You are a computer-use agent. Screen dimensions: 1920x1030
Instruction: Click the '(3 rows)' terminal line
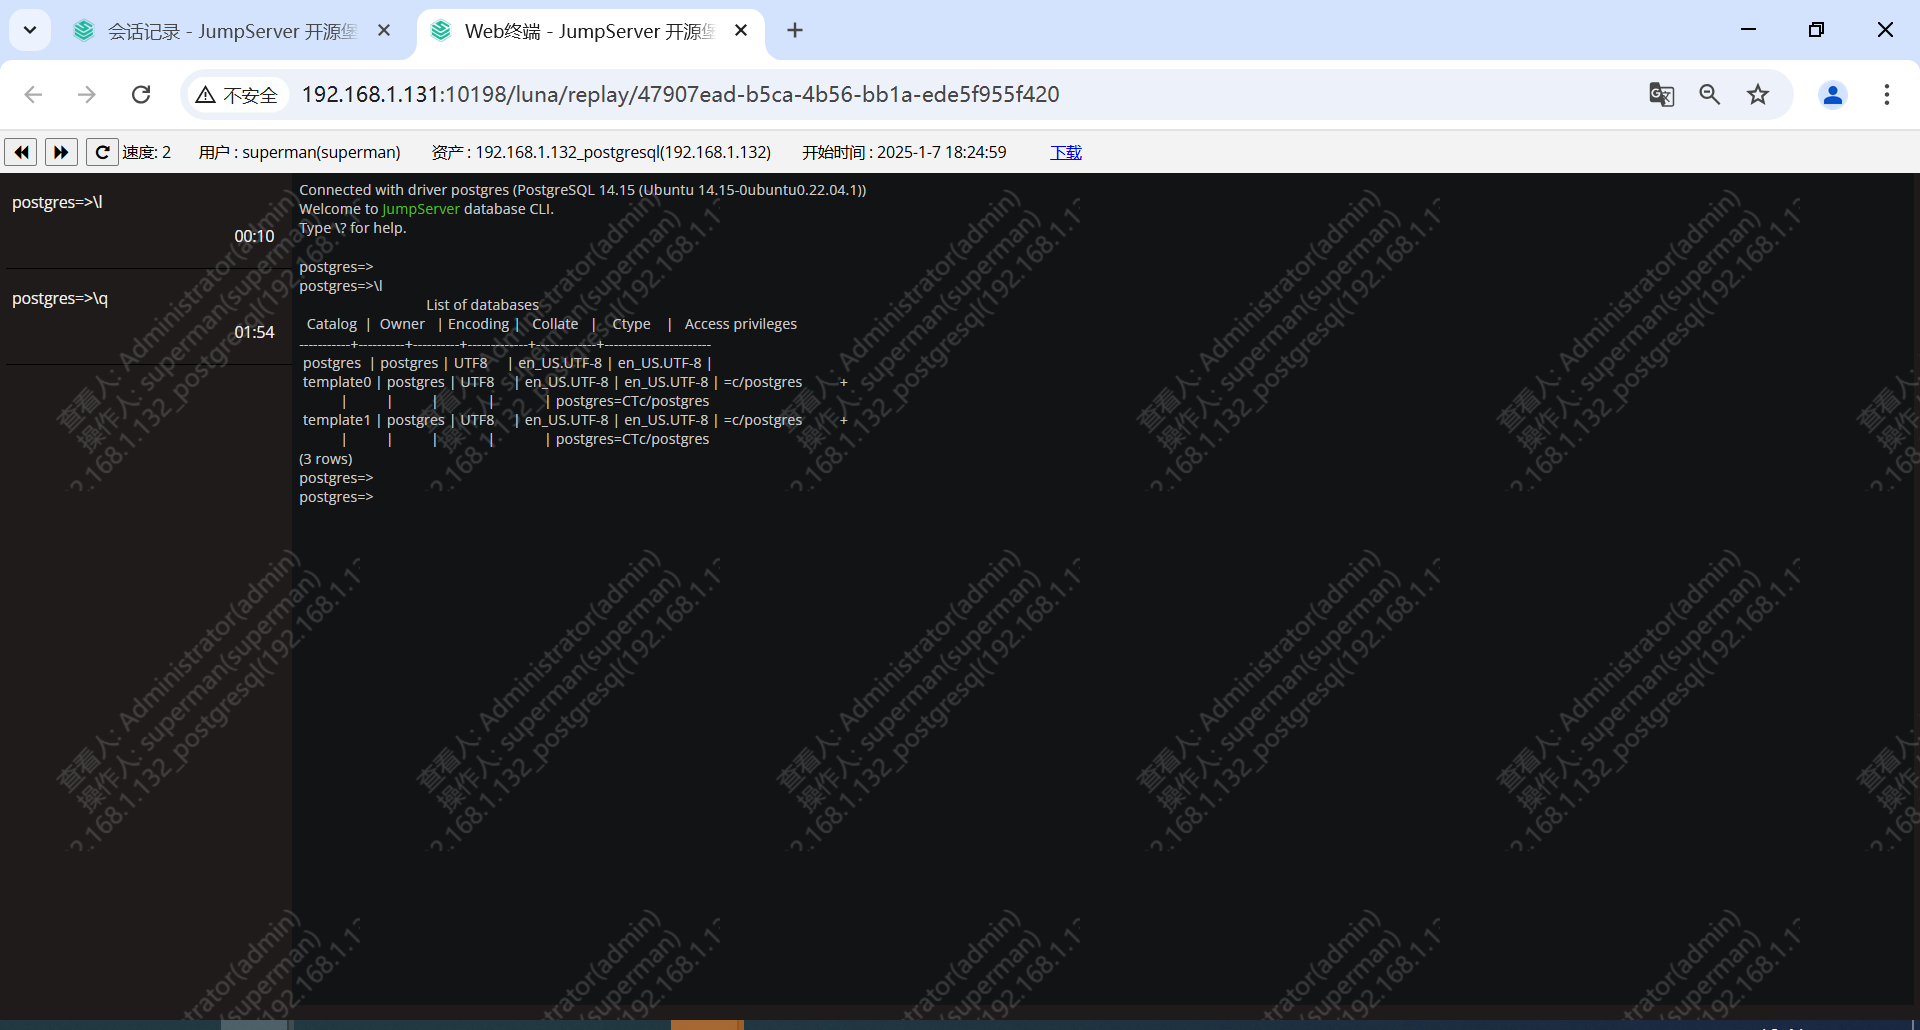326,459
